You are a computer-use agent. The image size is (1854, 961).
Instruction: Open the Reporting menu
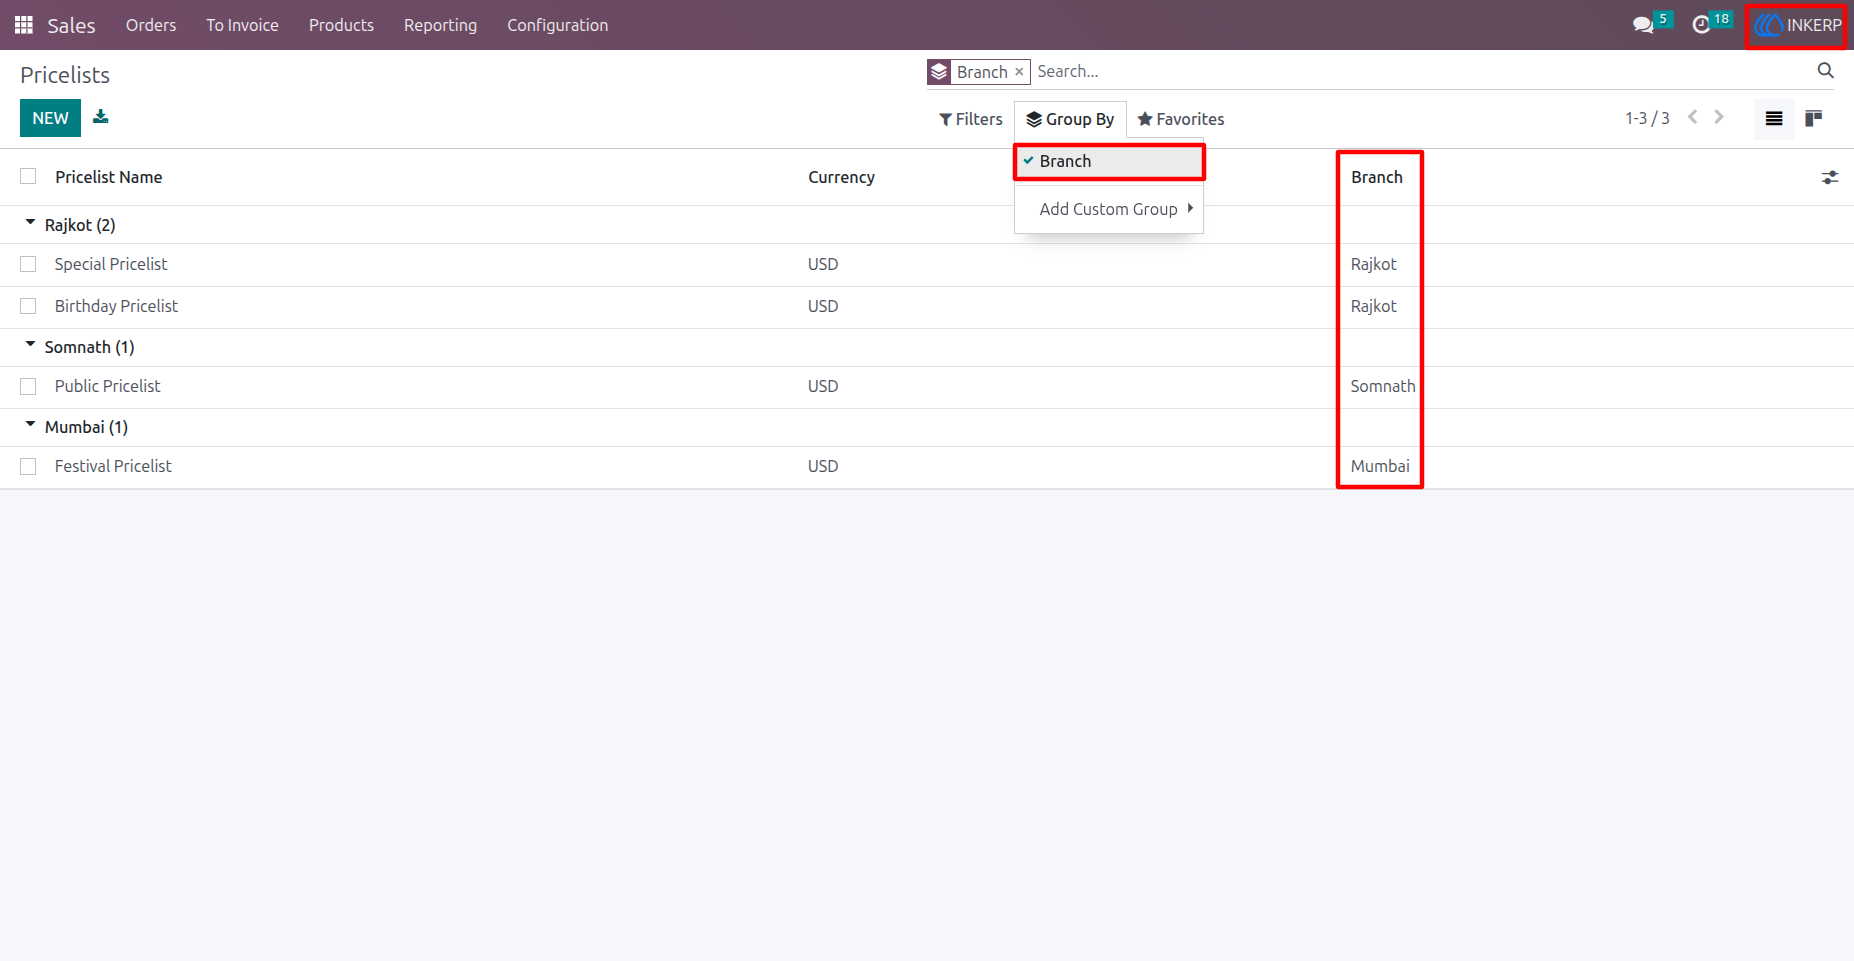point(440,25)
